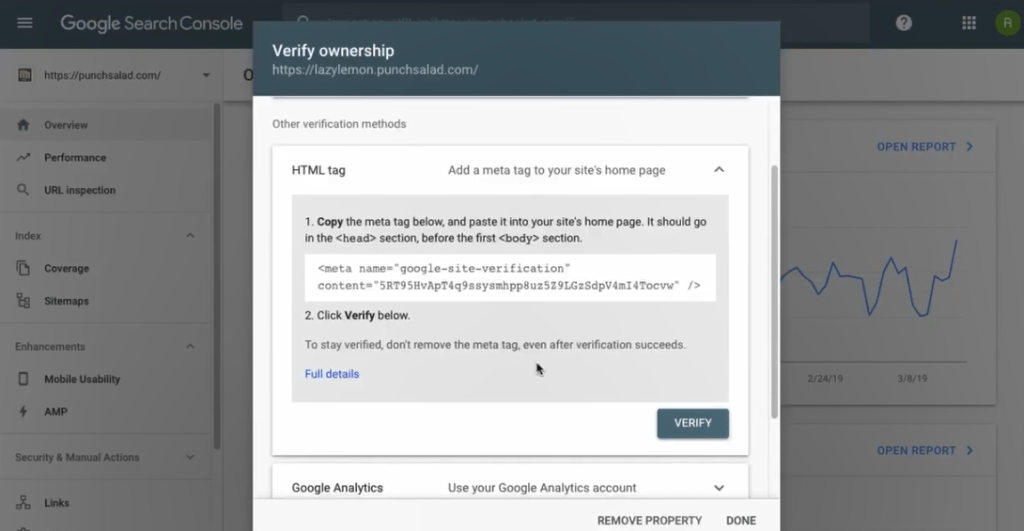Open Performance from its trend icon
The image size is (1024, 531).
coord(24,157)
